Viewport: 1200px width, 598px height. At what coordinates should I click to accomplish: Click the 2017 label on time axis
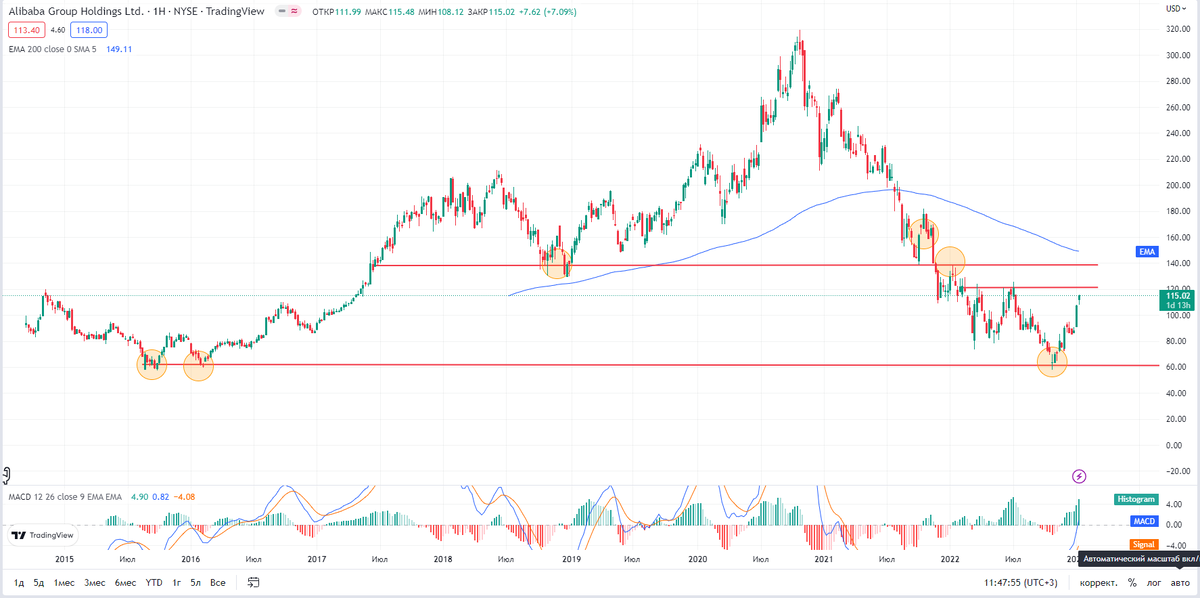pos(317,559)
